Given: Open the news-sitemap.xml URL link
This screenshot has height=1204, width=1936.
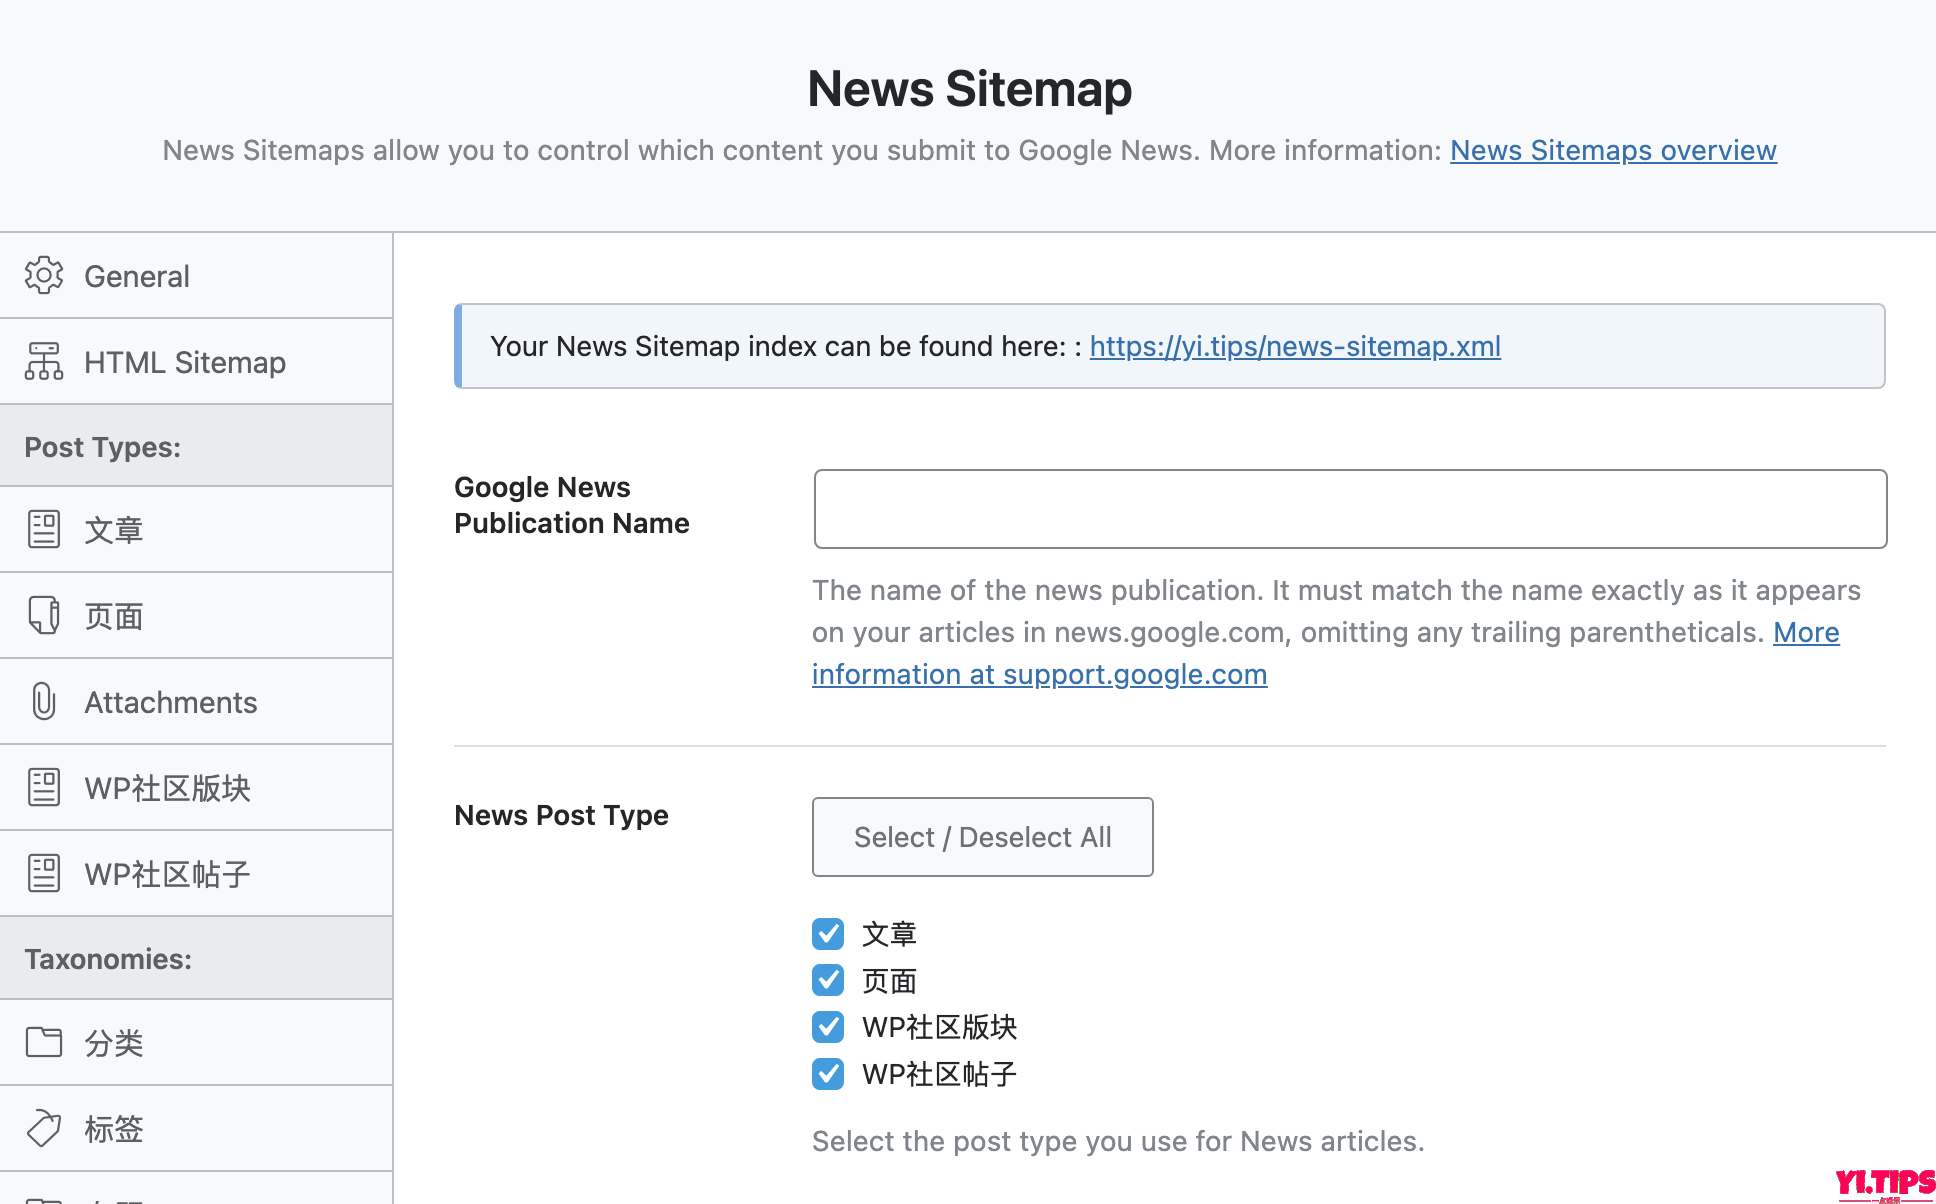Looking at the screenshot, I should 1295,346.
